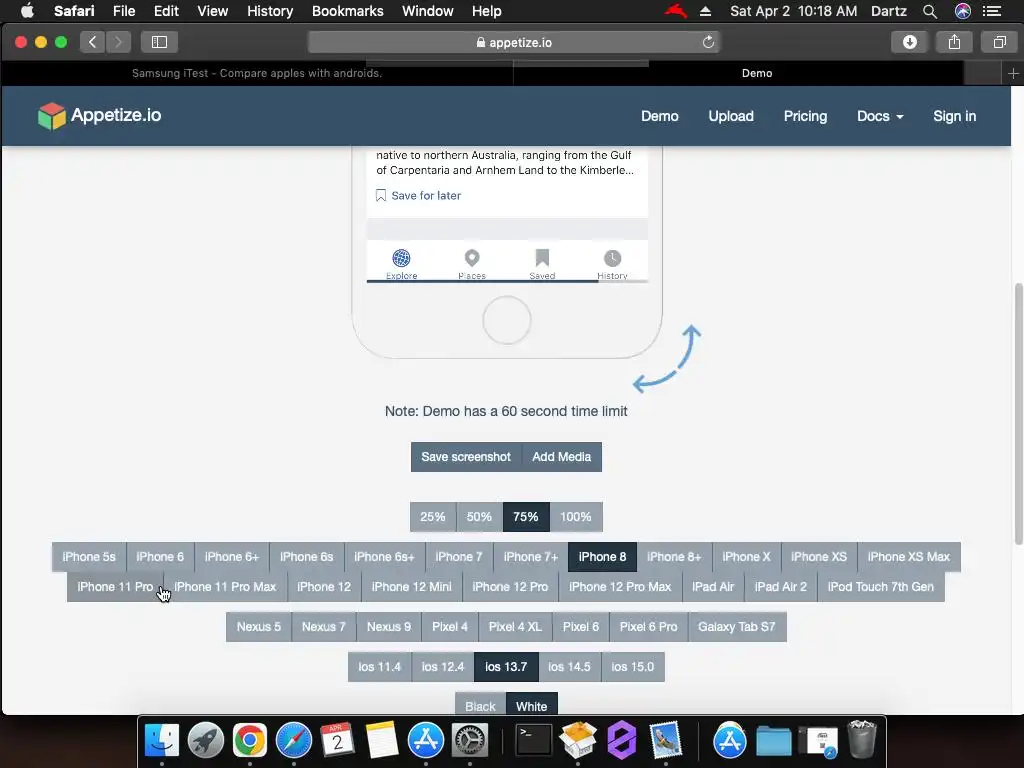This screenshot has width=1024, height=768.
Task: Open Launchpad rocket in dock
Action: (x=206, y=741)
